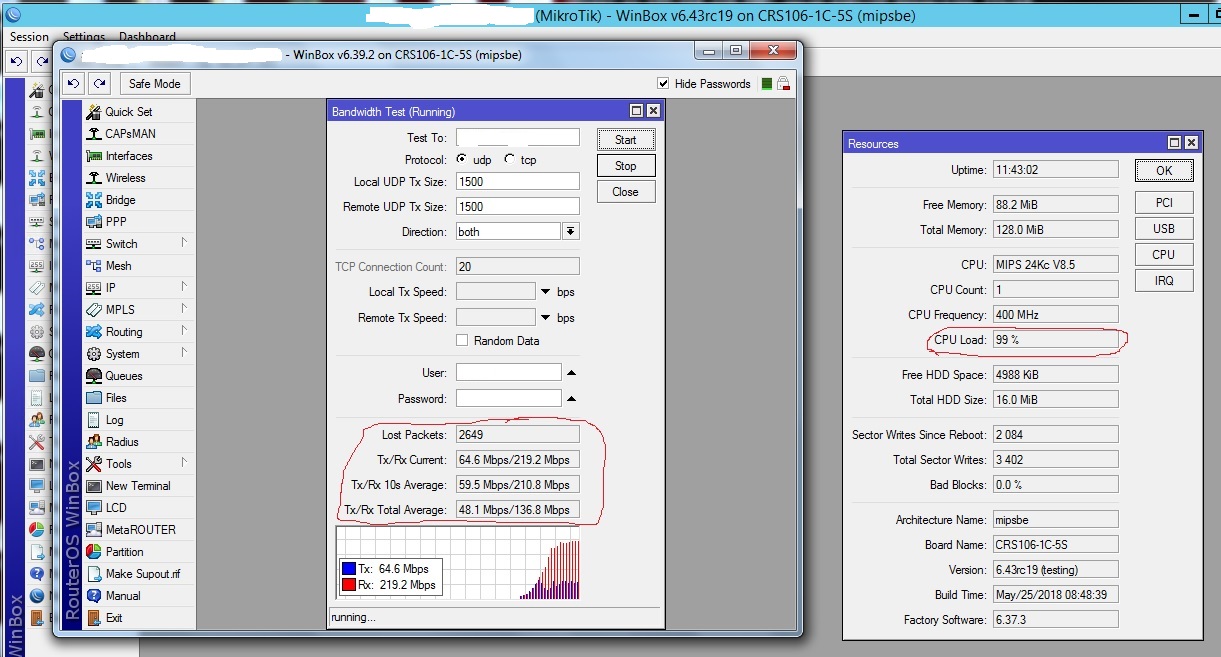Click Stop in the Bandwidth Test window
The width and height of the screenshot is (1221, 657).
pyautogui.click(x=626, y=166)
